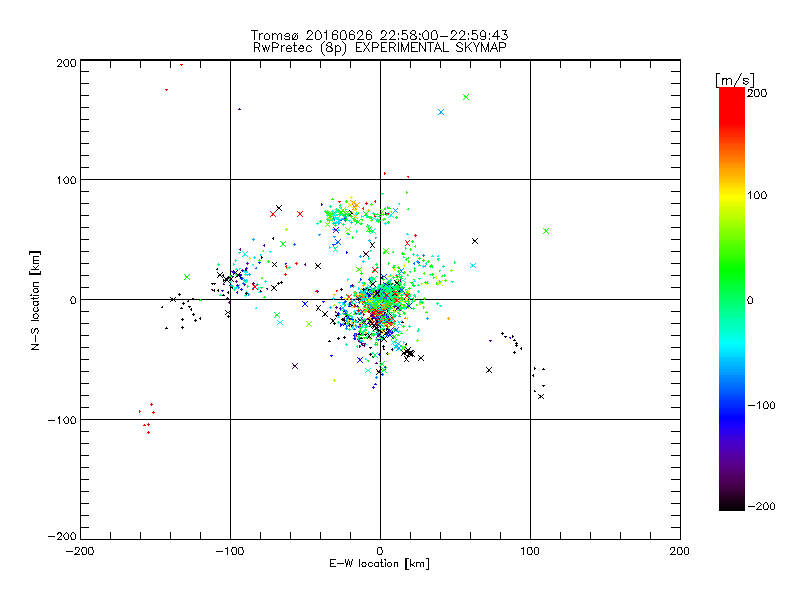Click the y-axis tick label '-100'
This screenshot has height=600, width=800.
pyautogui.click(x=62, y=420)
